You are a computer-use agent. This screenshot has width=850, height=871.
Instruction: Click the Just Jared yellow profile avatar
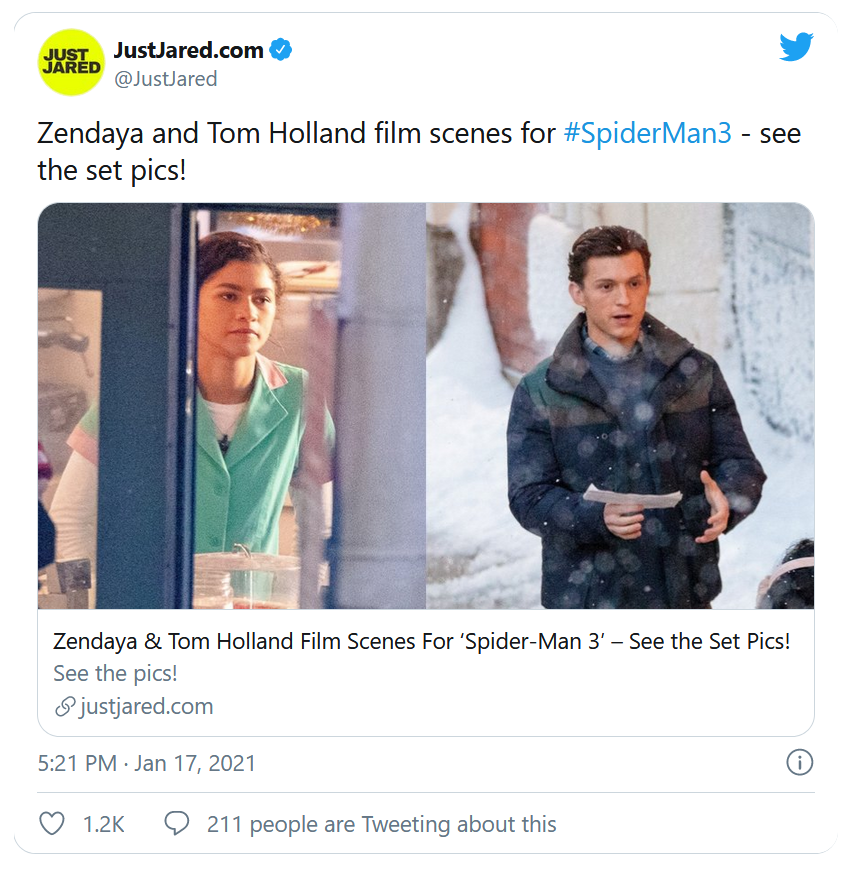tap(71, 63)
